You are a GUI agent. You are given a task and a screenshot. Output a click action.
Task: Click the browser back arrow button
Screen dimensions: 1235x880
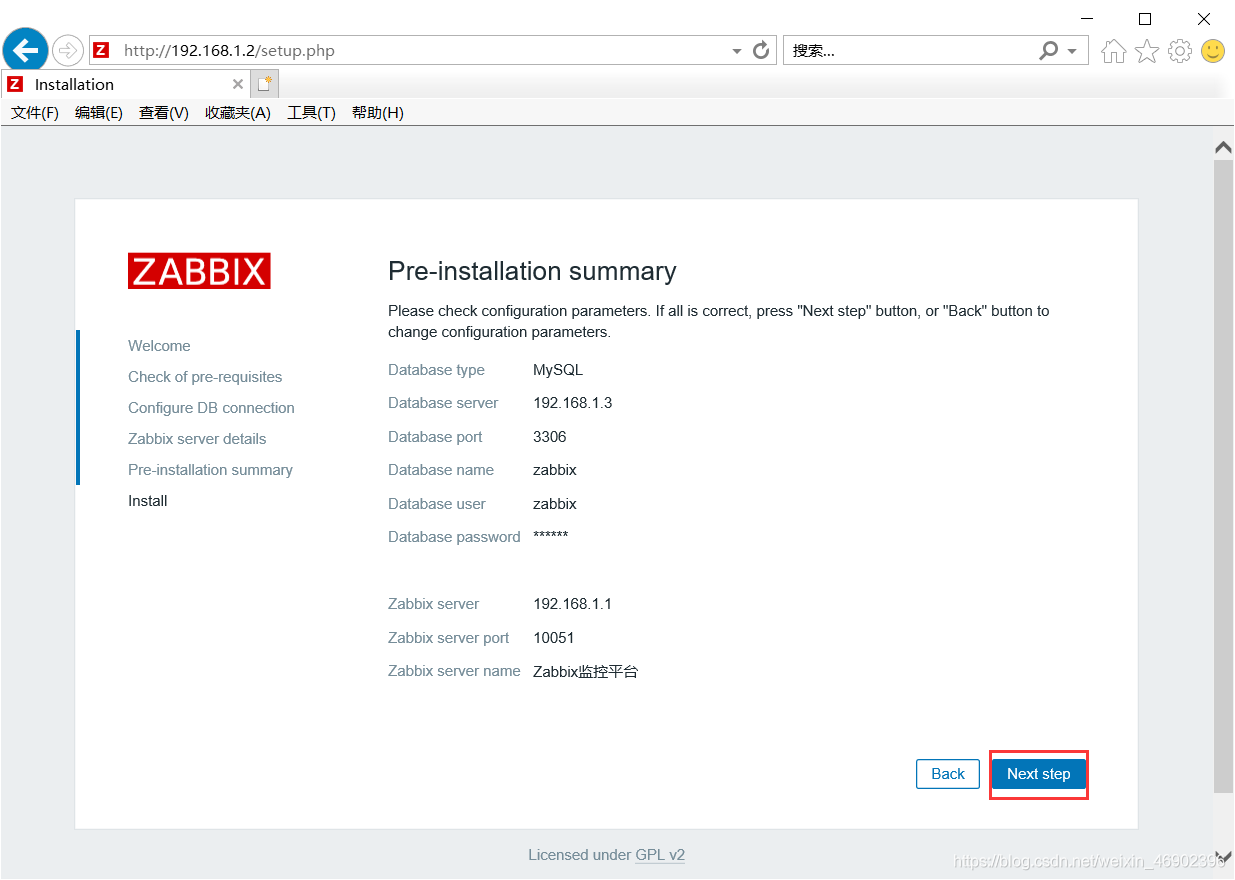pyautogui.click(x=26, y=49)
